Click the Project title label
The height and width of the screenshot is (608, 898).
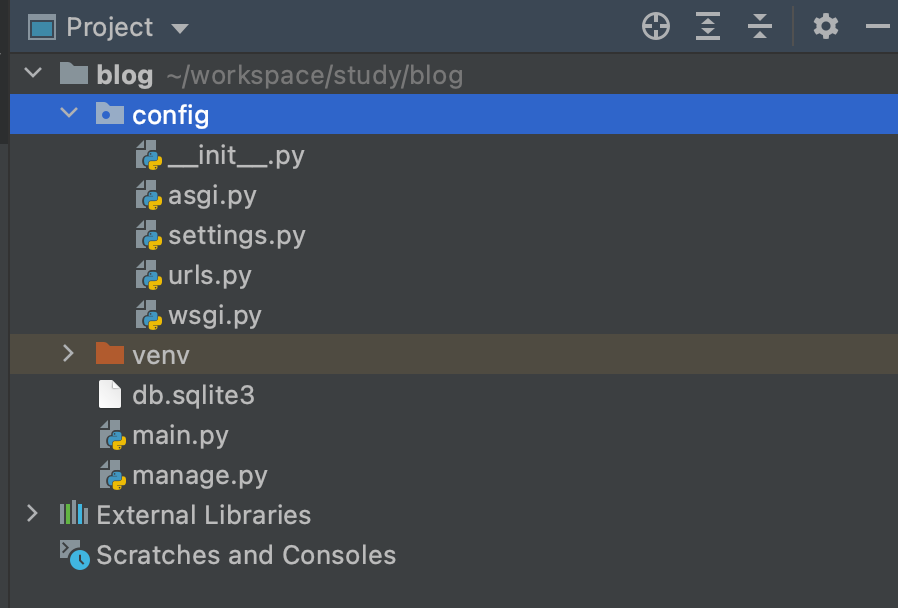coord(110,27)
